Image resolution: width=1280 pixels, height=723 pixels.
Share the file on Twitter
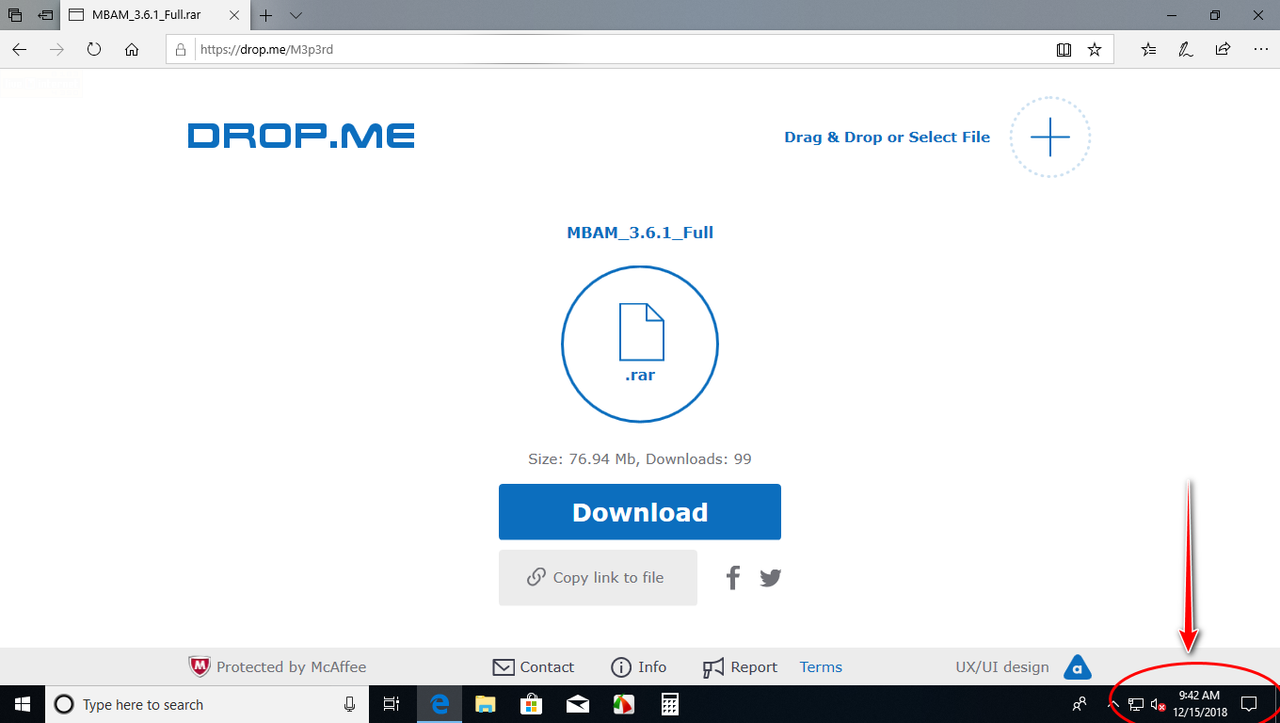point(770,577)
